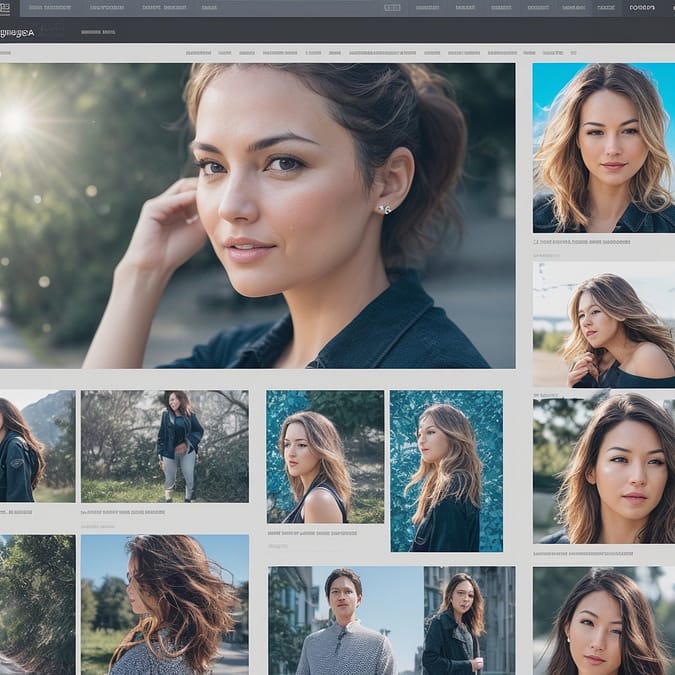Select the dark highlighted tab ending the top bar

tap(642, 8)
